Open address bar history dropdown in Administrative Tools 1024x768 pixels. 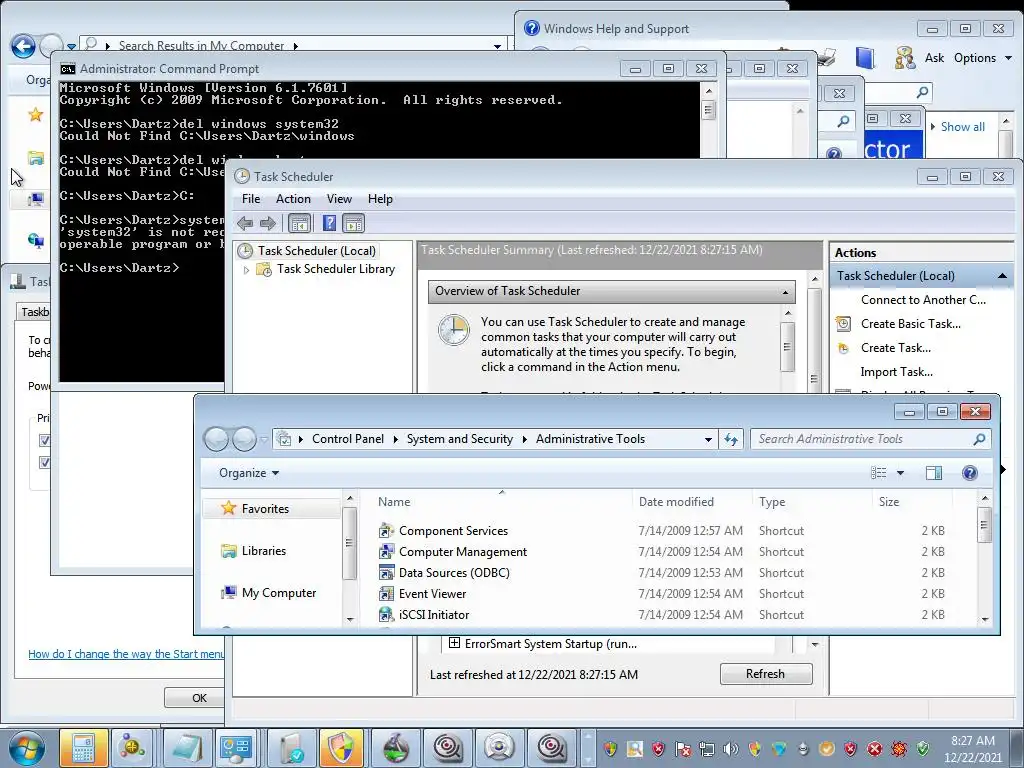click(x=708, y=440)
